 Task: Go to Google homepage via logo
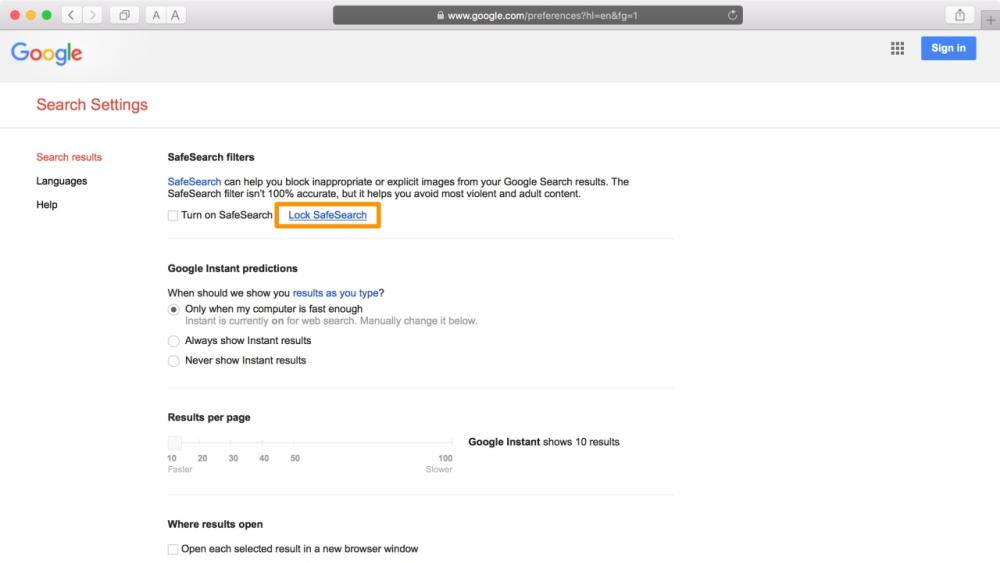point(47,52)
